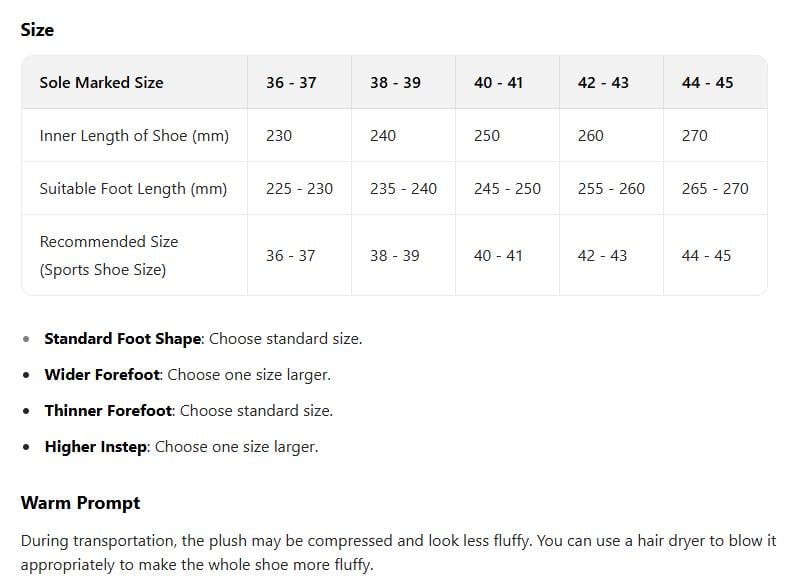The width and height of the screenshot is (786, 588).
Task: Click the Sole Marked Size row header
Action: pyautogui.click(x=101, y=82)
